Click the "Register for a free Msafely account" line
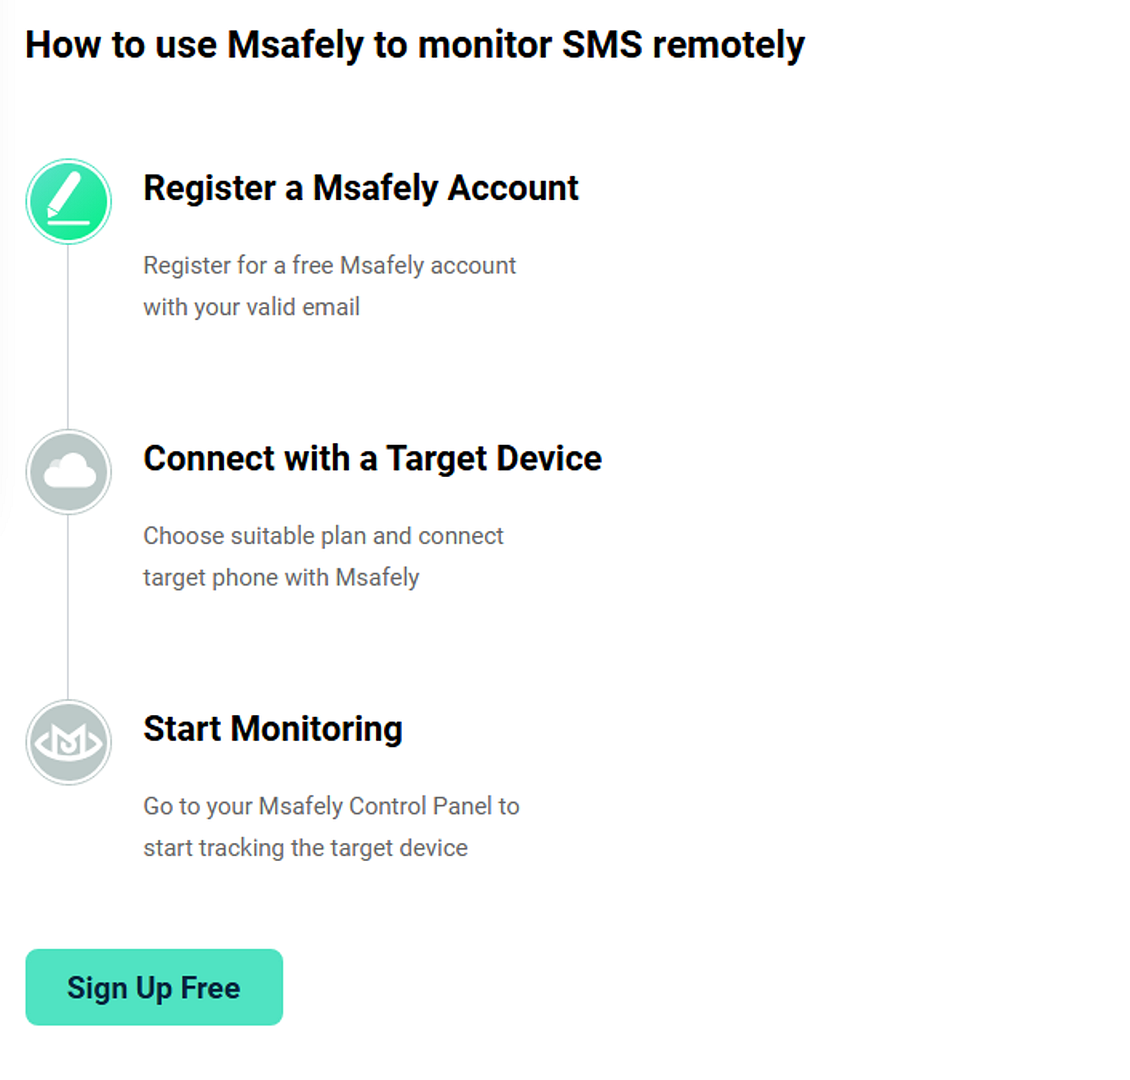Image resolution: width=1130 pixels, height=1080 pixels. [x=329, y=265]
